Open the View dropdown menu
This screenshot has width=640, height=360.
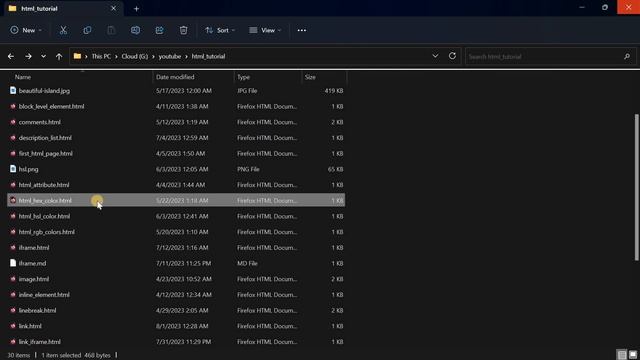[x=265, y=30]
